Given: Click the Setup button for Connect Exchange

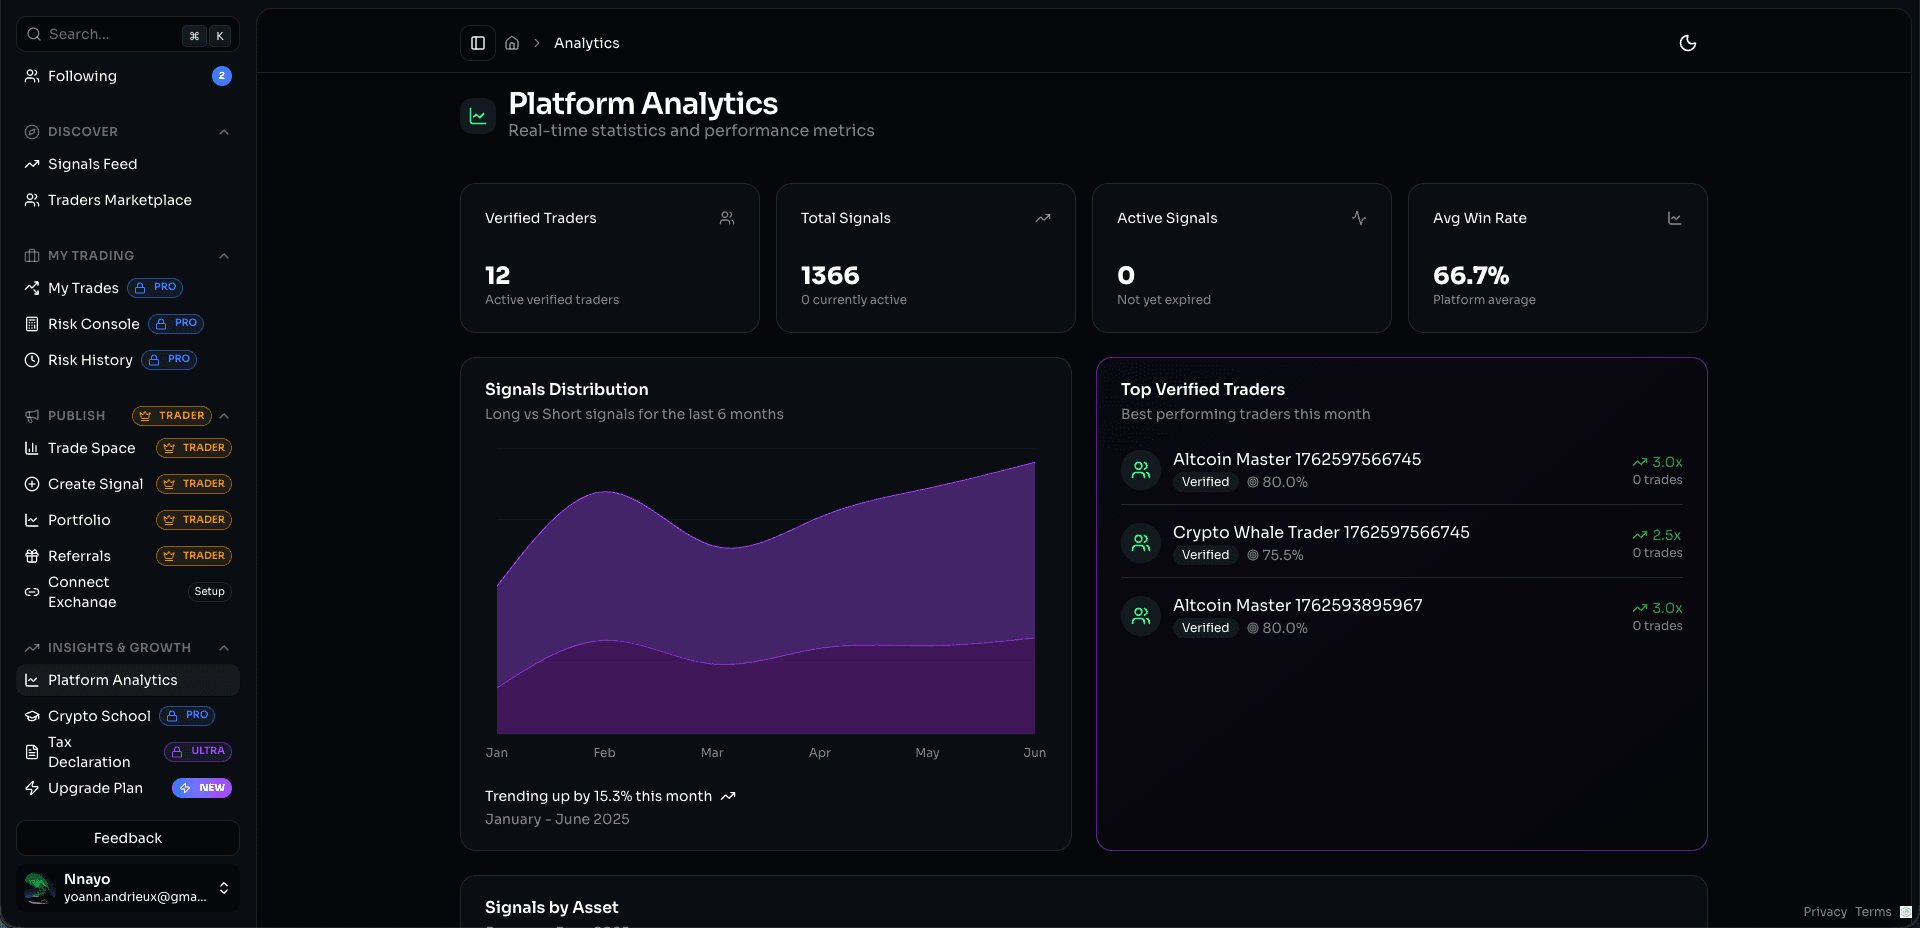Looking at the screenshot, I should point(209,592).
